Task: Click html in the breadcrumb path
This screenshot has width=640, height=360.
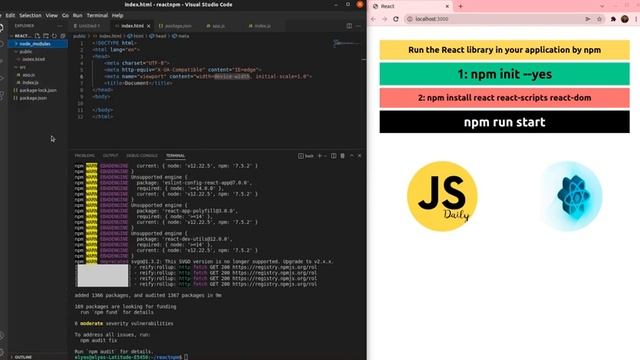Action: [x=136, y=36]
